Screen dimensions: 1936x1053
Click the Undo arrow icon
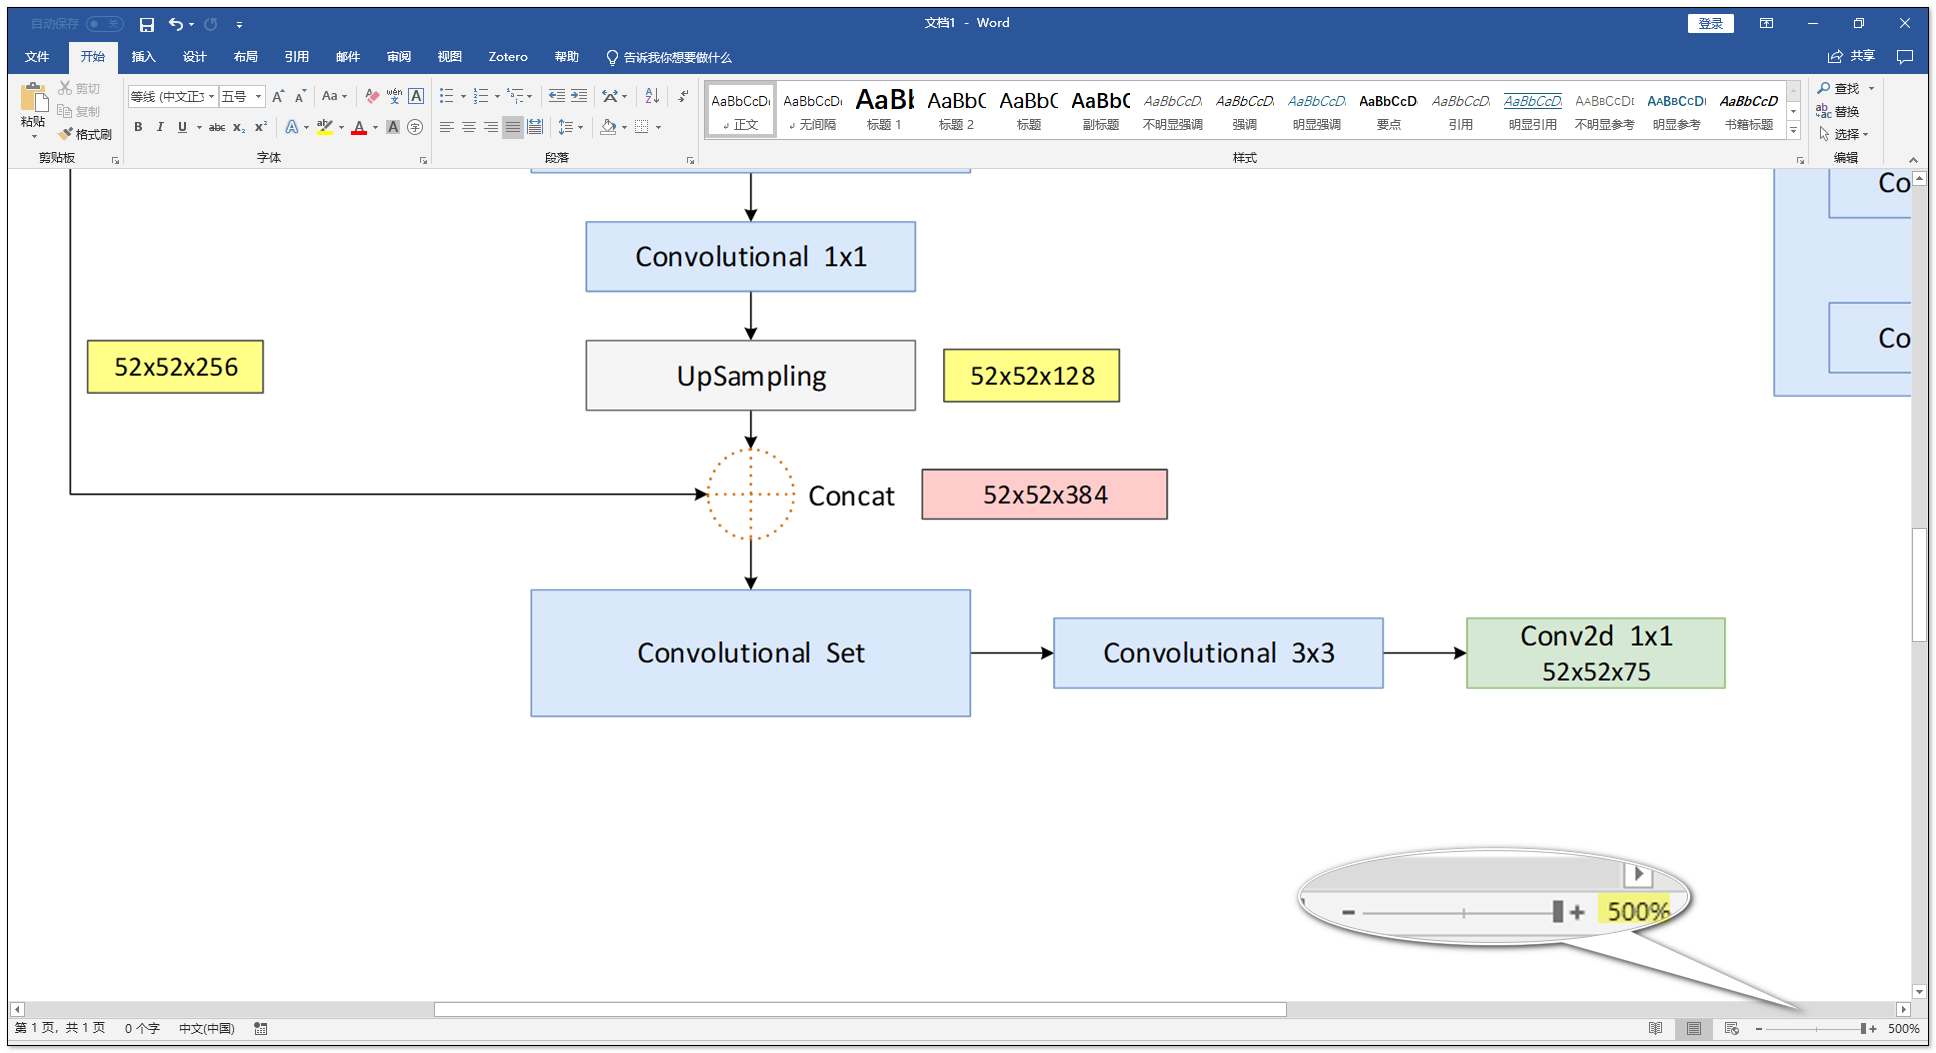tap(176, 24)
